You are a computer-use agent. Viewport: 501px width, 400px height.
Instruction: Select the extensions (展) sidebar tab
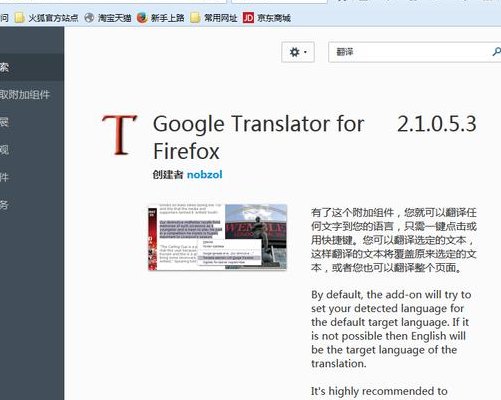point(32,122)
